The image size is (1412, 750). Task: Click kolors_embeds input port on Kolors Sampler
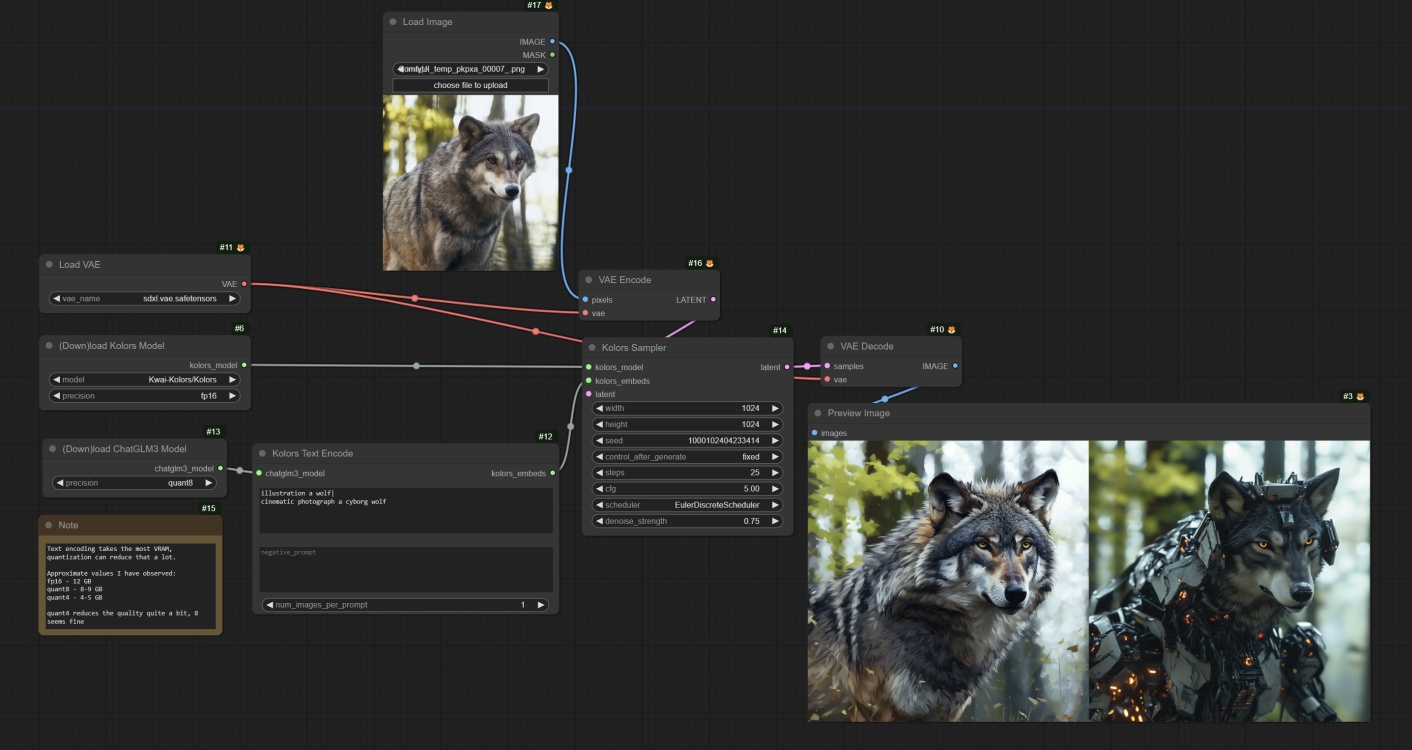coord(589,381)
